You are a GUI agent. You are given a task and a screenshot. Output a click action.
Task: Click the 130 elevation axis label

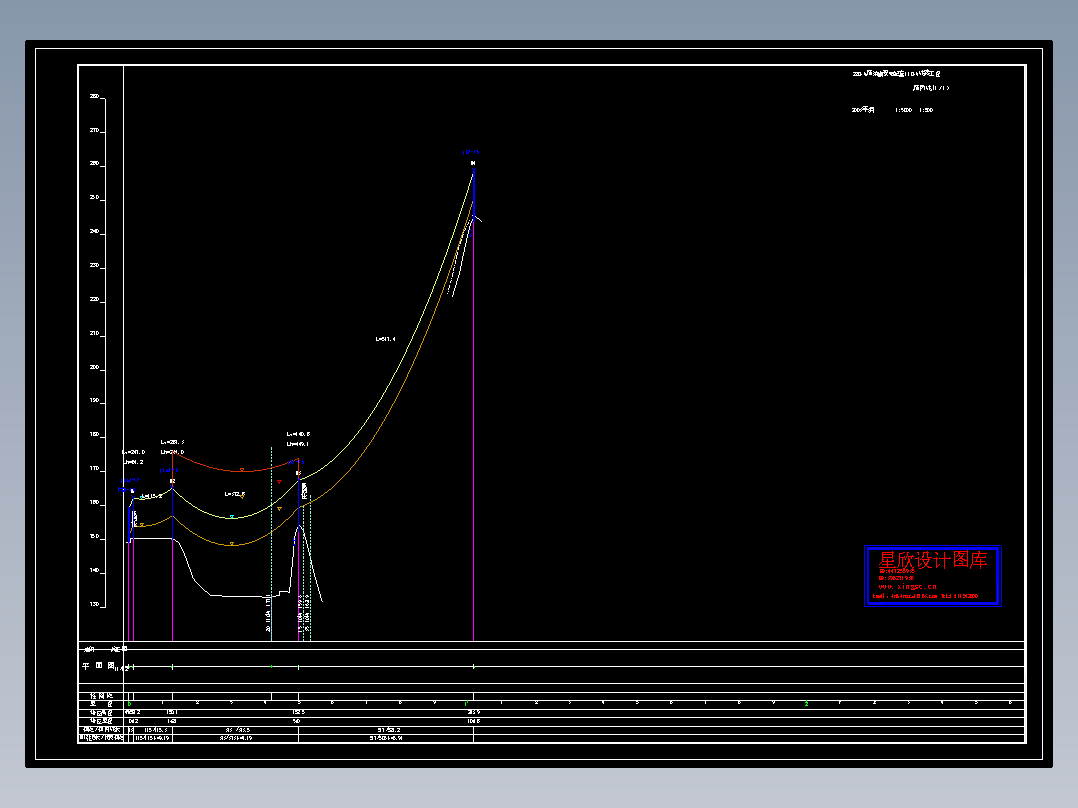click(x=94, y=604)
